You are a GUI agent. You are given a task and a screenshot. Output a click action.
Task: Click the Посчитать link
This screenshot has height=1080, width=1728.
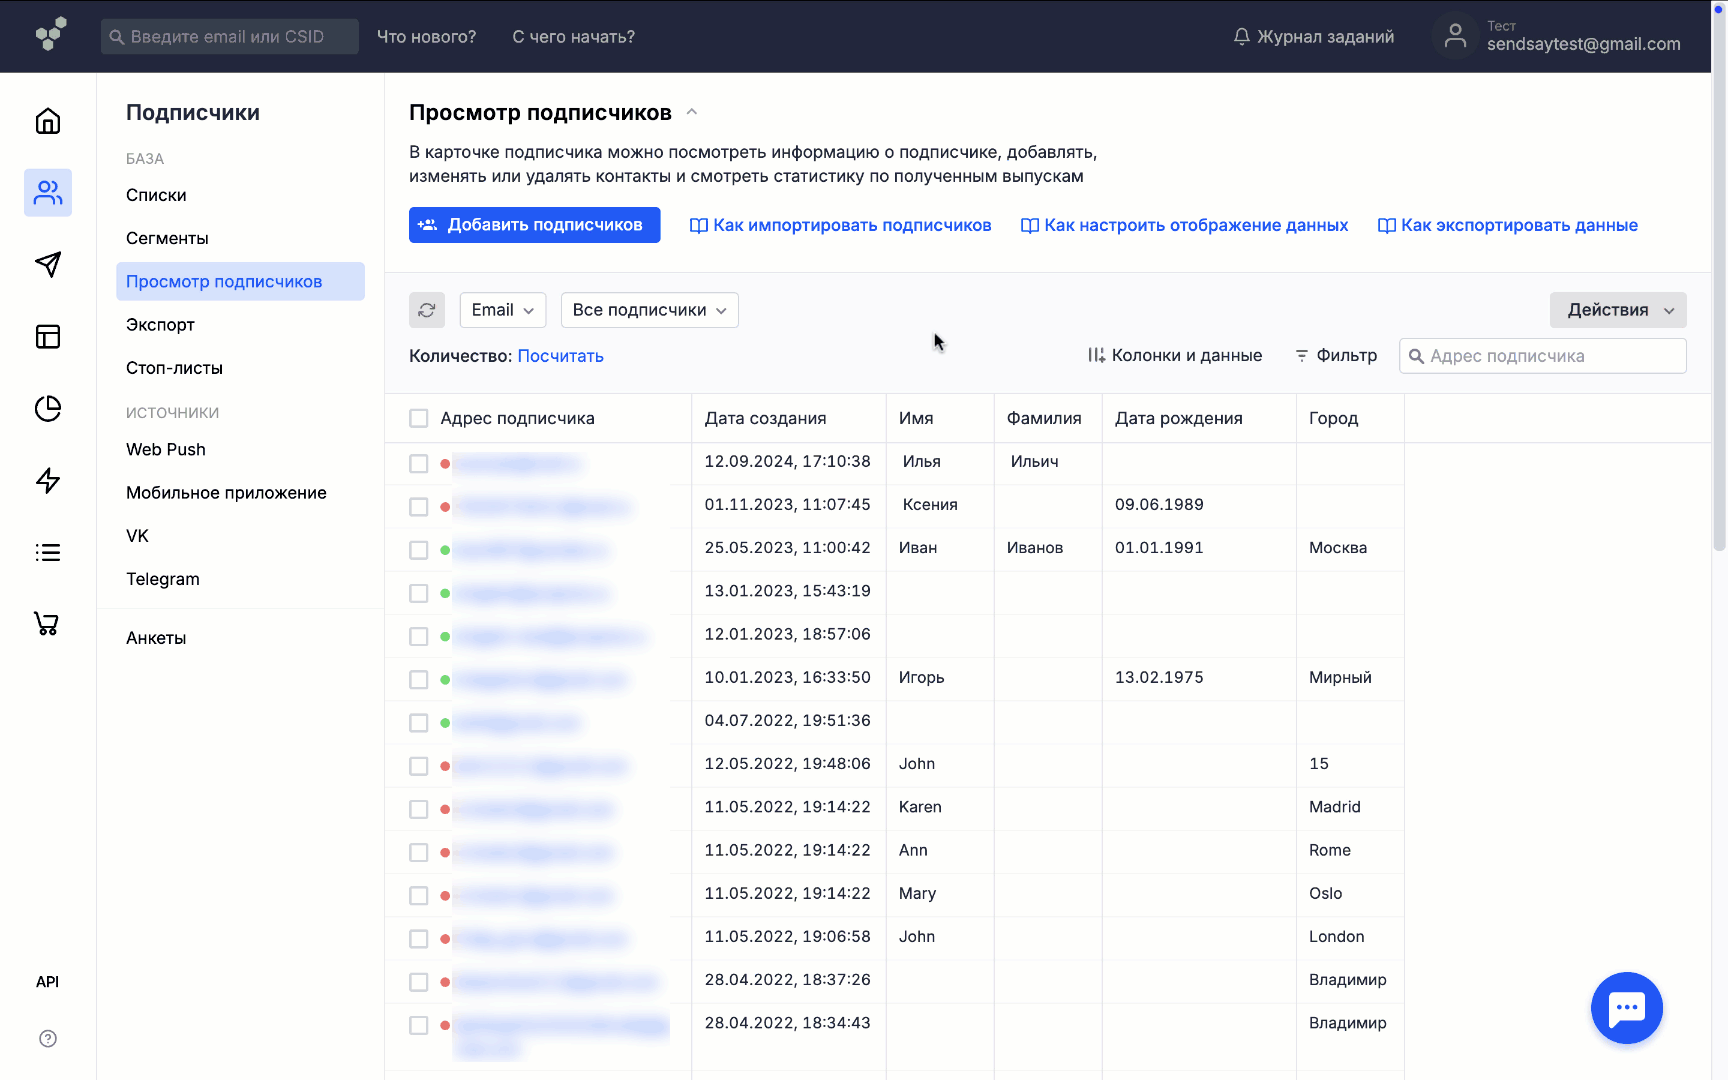pyautogui.click(x=560, y=356)
